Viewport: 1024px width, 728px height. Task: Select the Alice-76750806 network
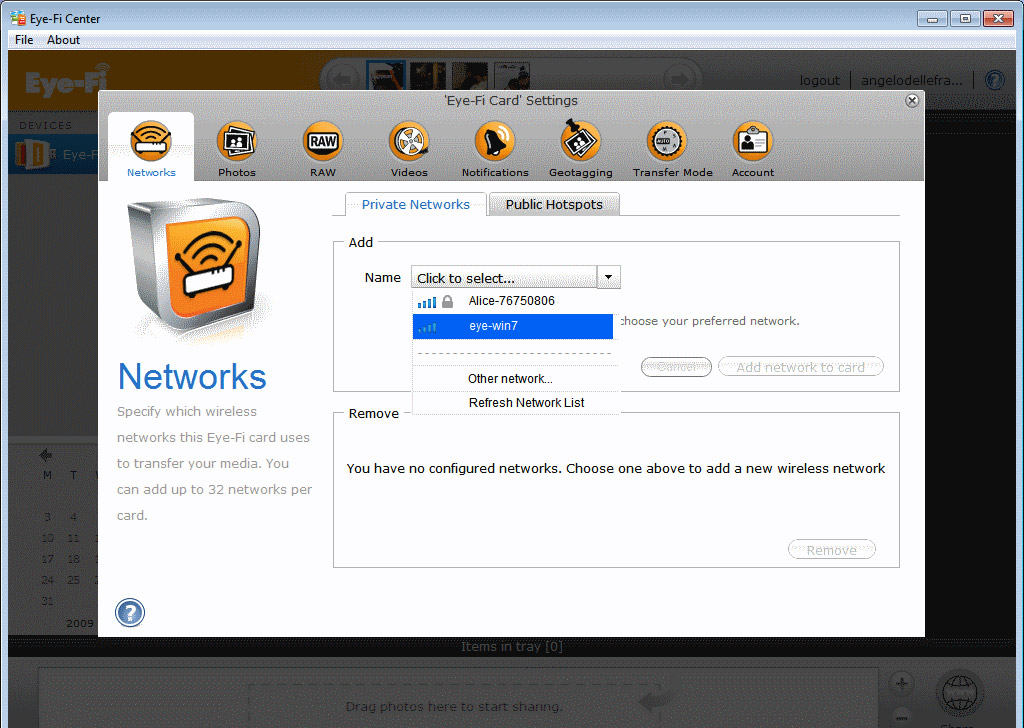coord(513,301)
